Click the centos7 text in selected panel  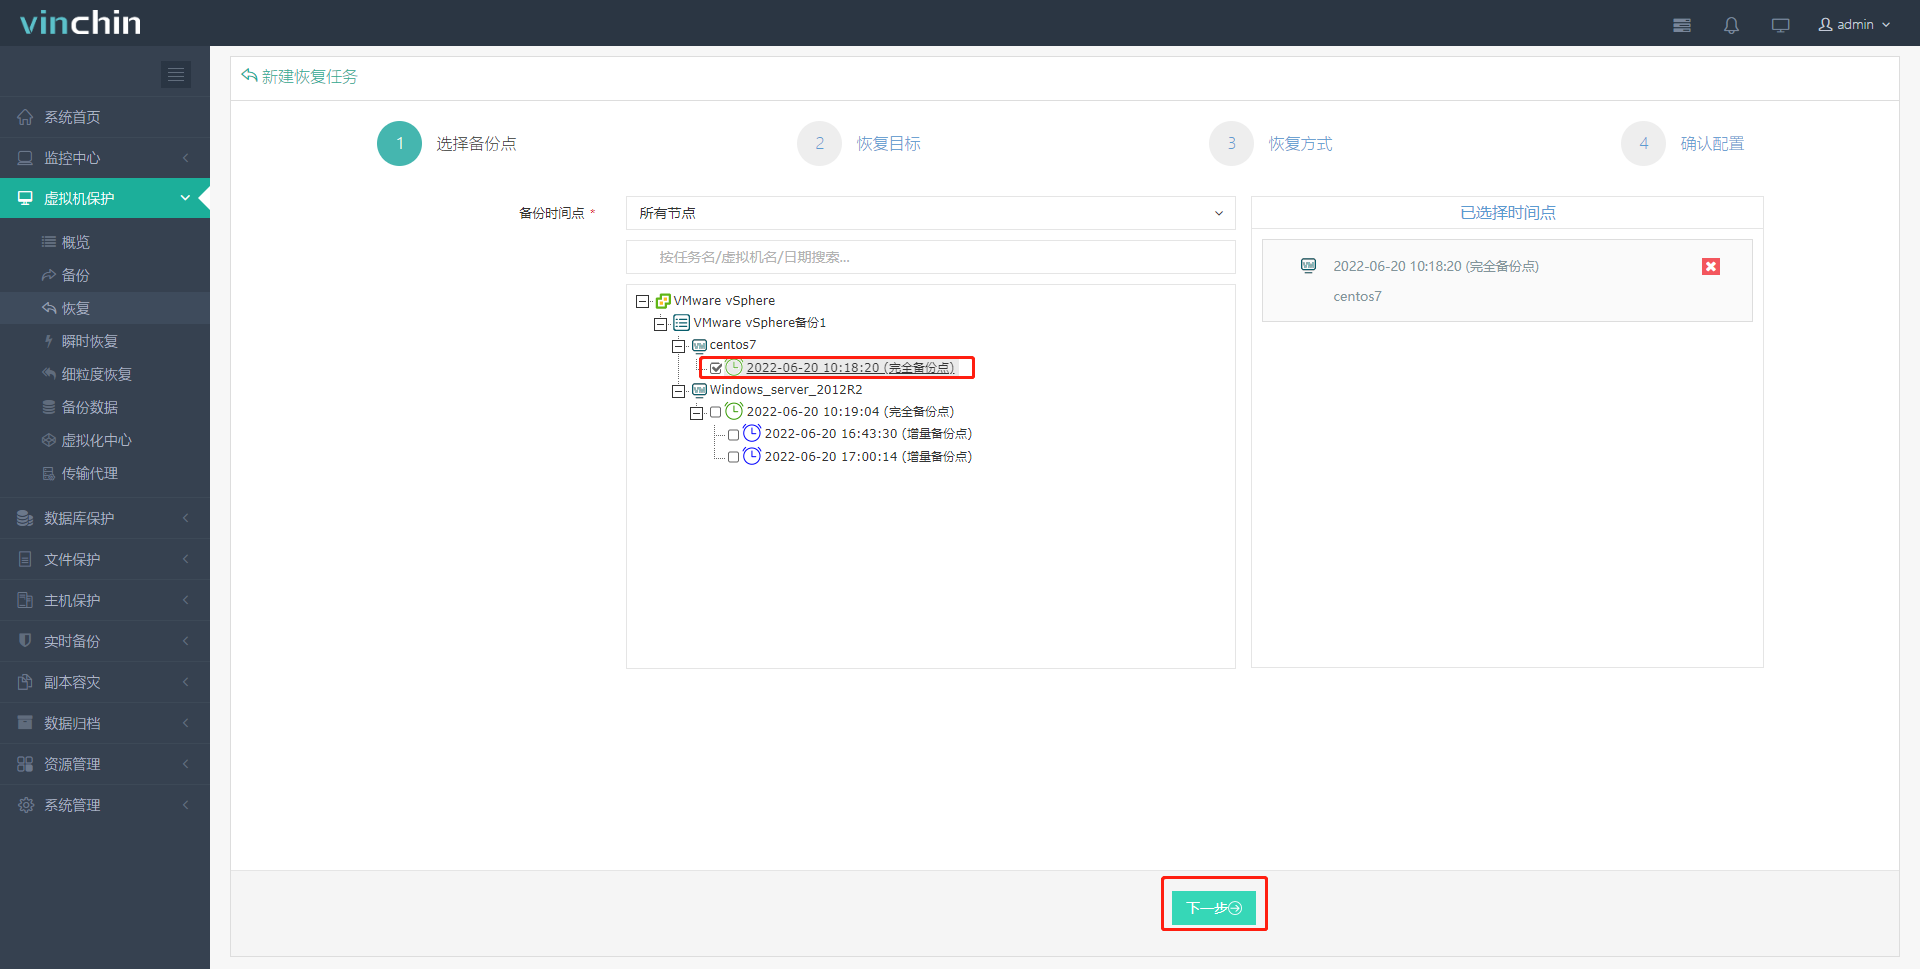[x=1357, y=297]
